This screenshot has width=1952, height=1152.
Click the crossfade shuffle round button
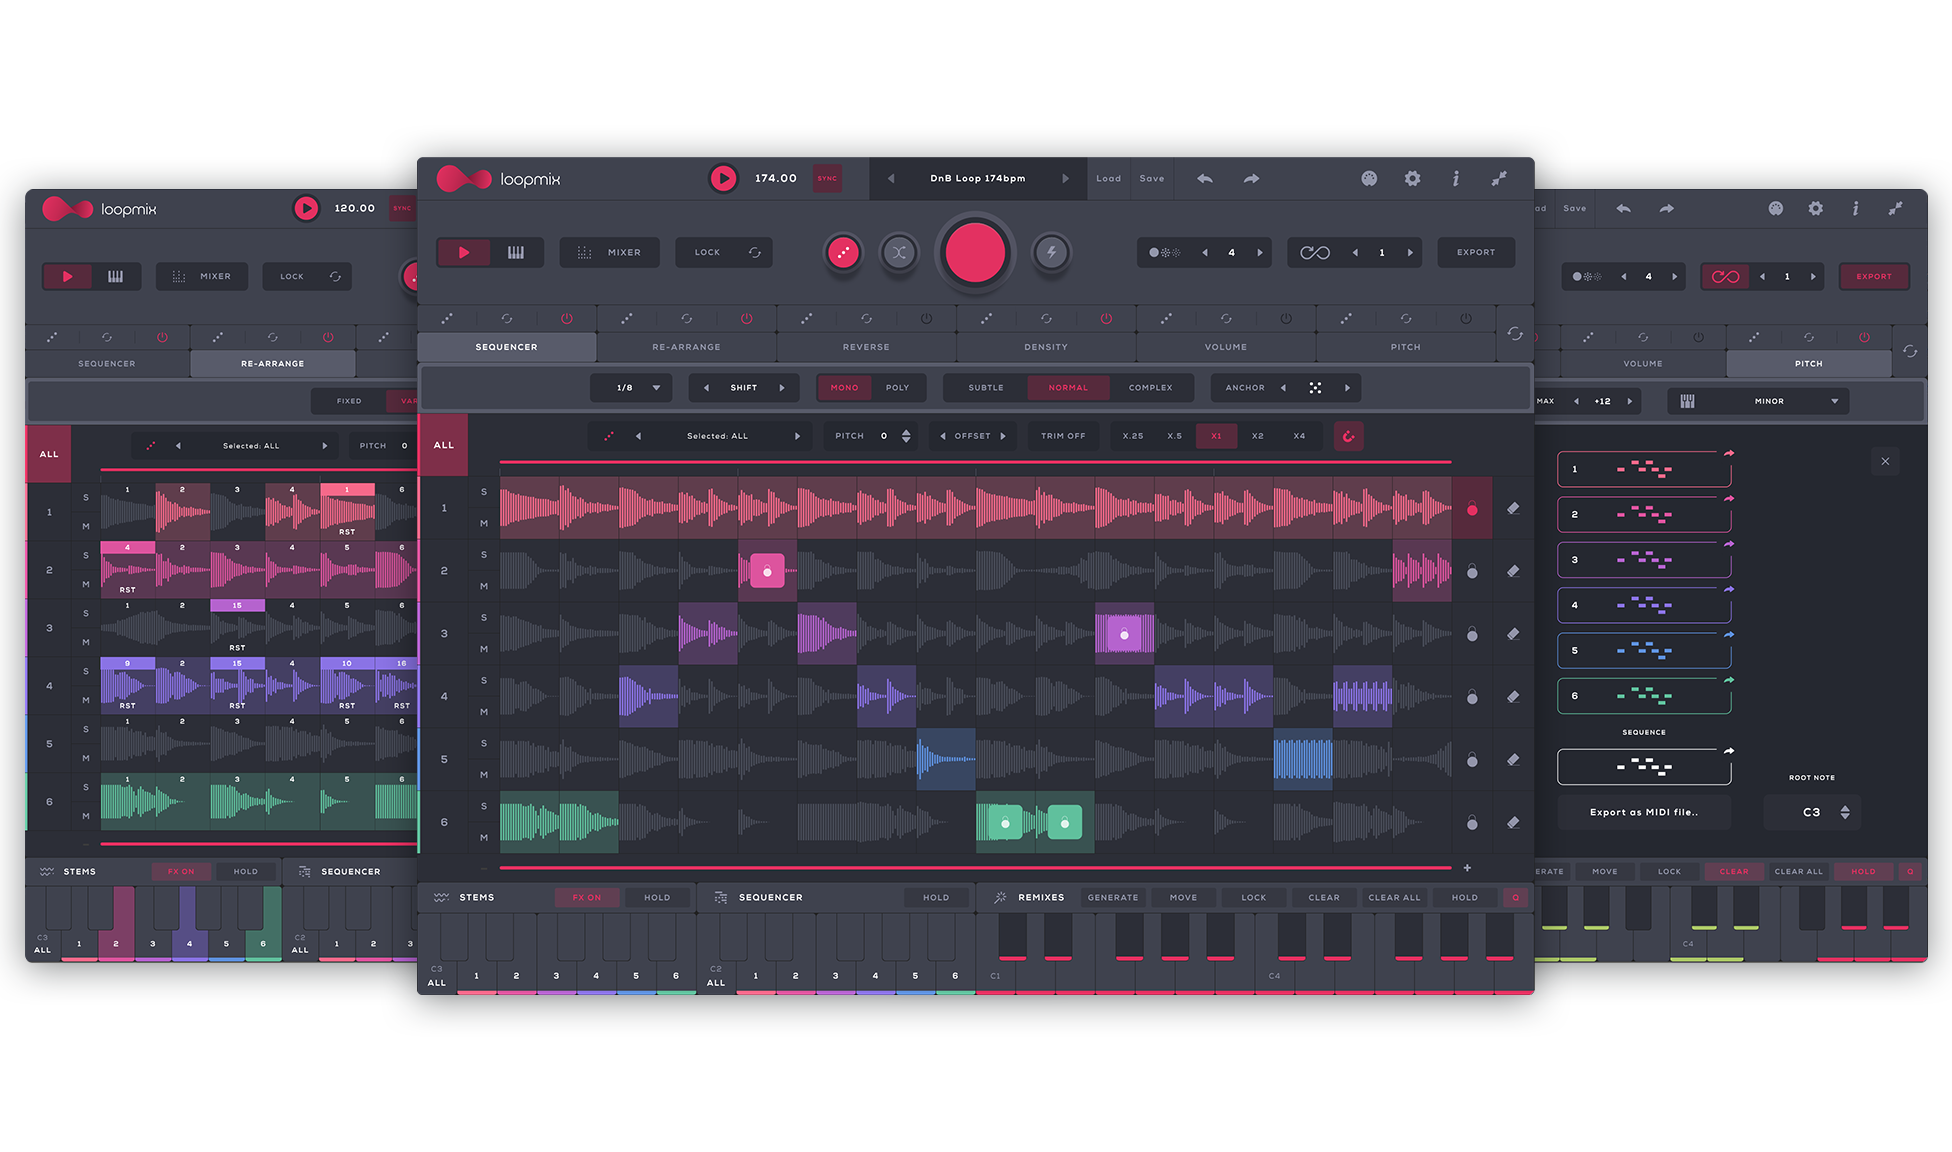click(x=898, y=253)
